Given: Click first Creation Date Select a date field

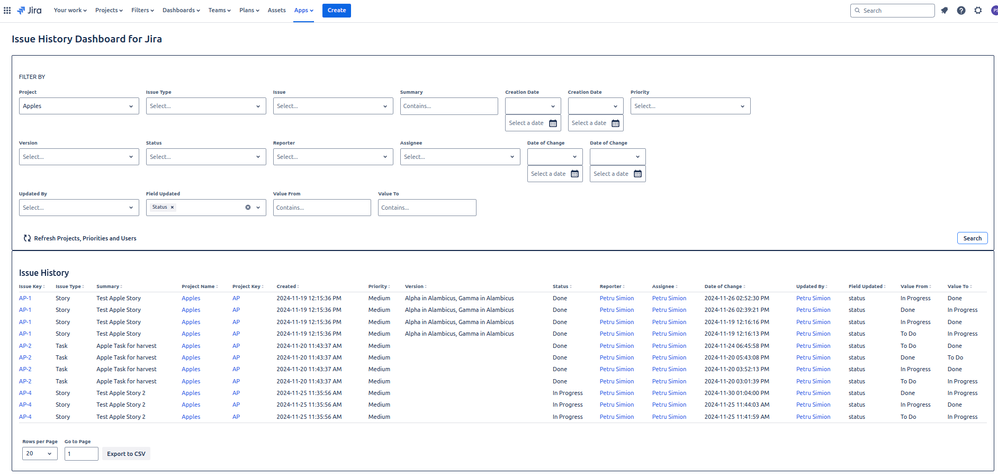Looking at the screenshot, I should click(x=533, y=123).
